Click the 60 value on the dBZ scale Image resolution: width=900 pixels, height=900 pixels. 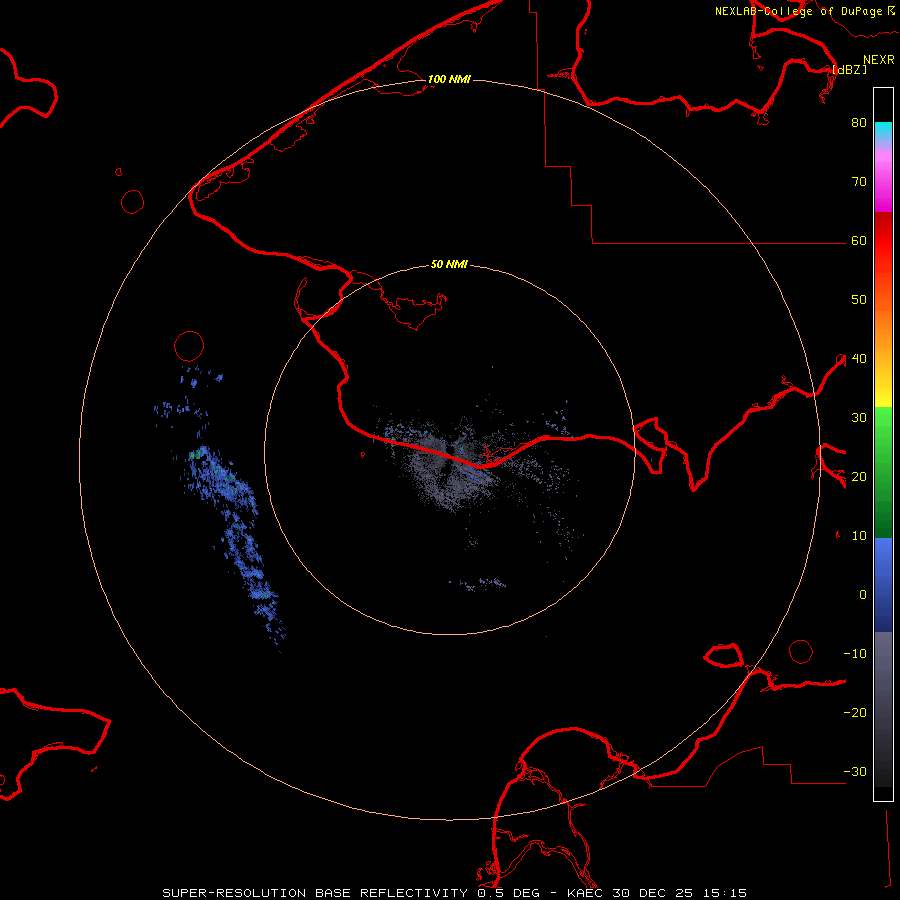click(859, 241)
